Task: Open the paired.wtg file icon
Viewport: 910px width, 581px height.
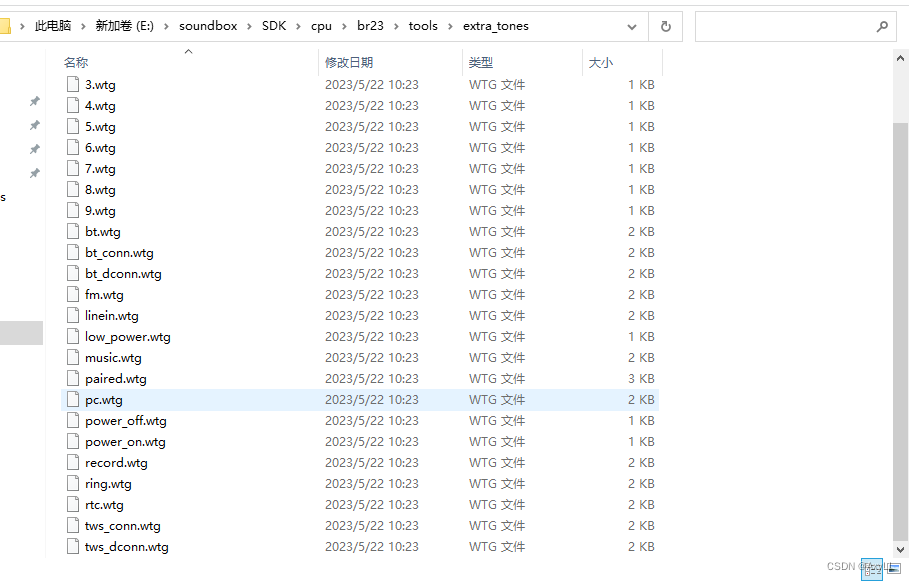Action: tap(72, 378)
